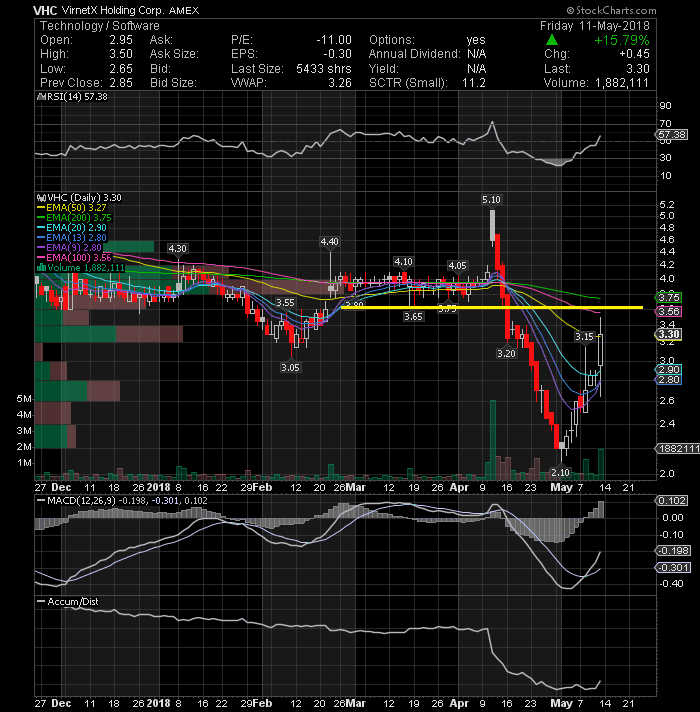Click the 3.15 price annotation in May
This screenshot has height=712, width=700.
click(584, 336)
